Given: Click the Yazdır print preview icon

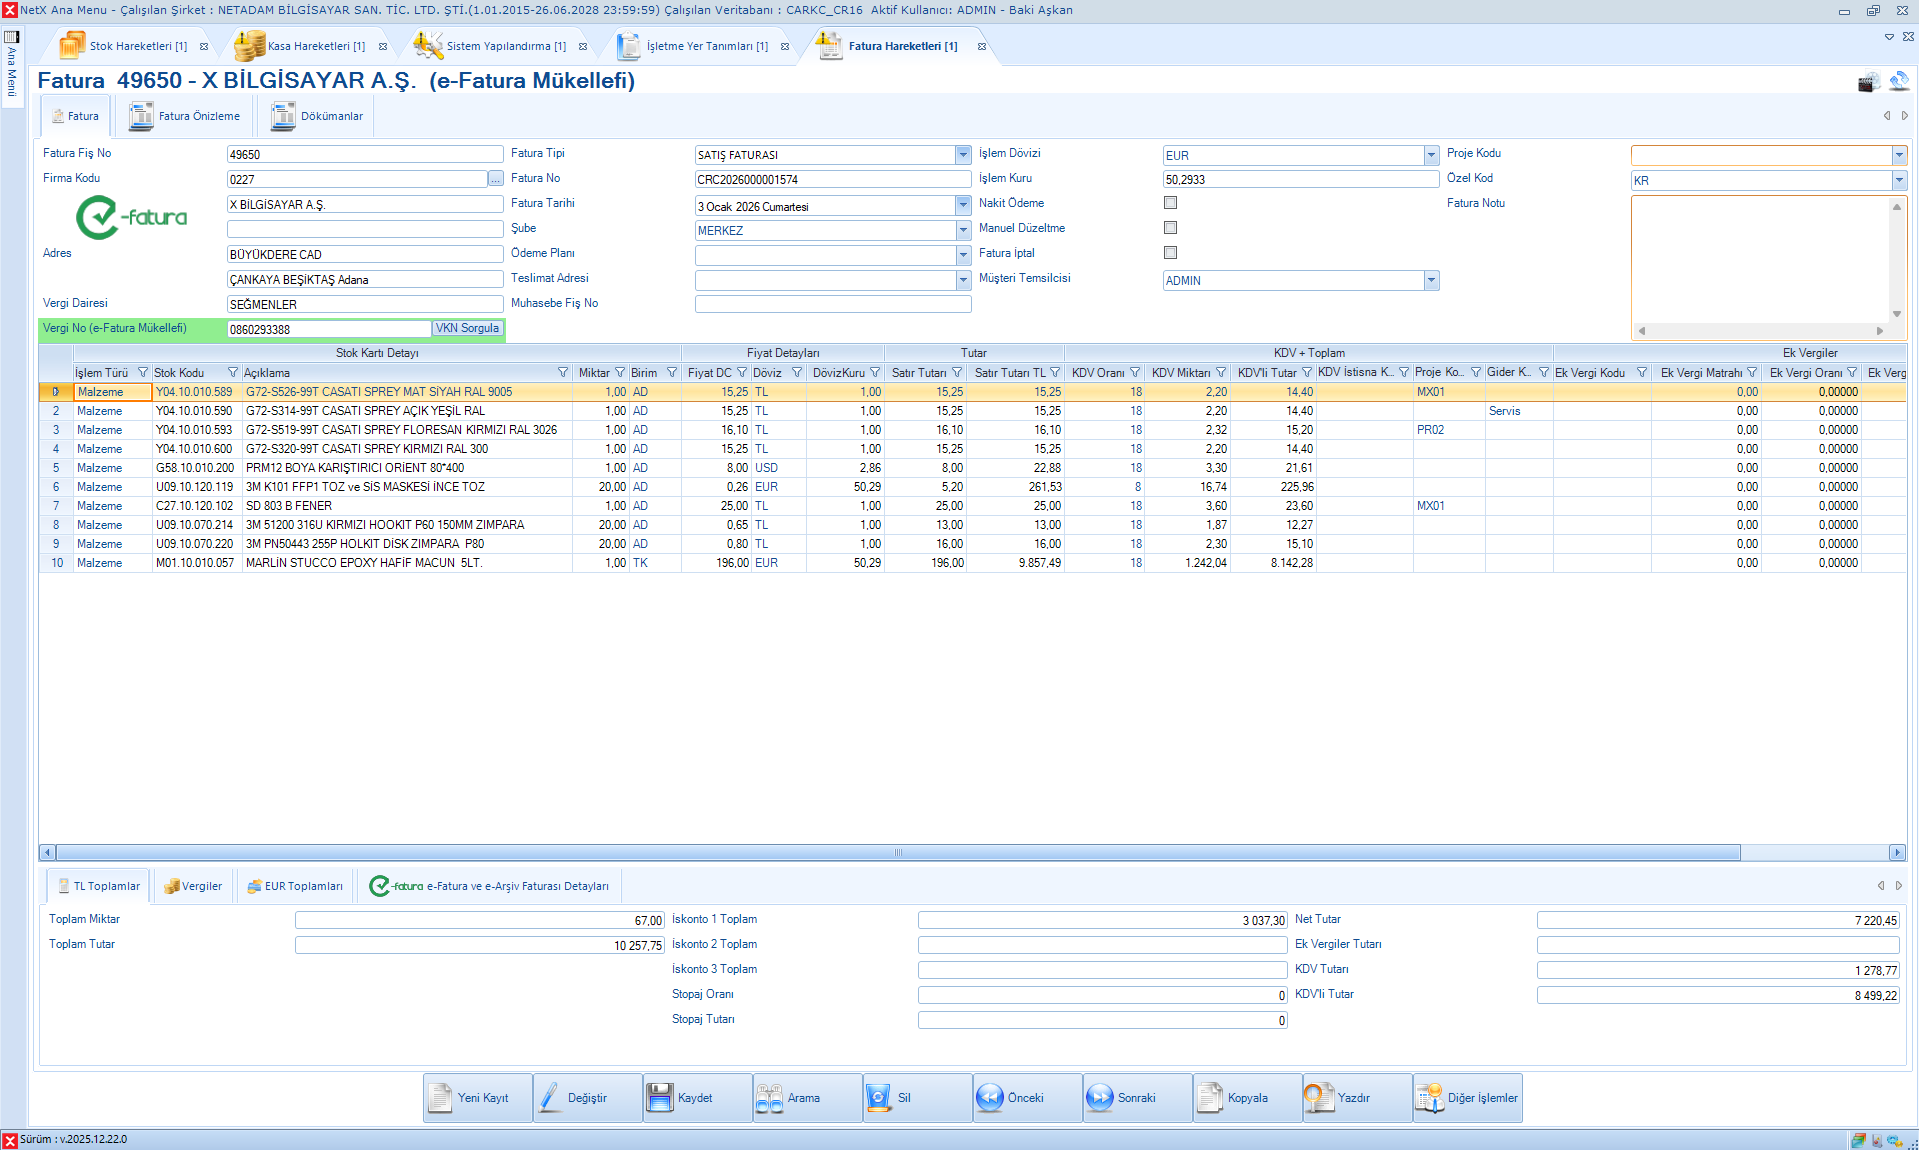Looking at the screenshot, I should (1319, 1098).
